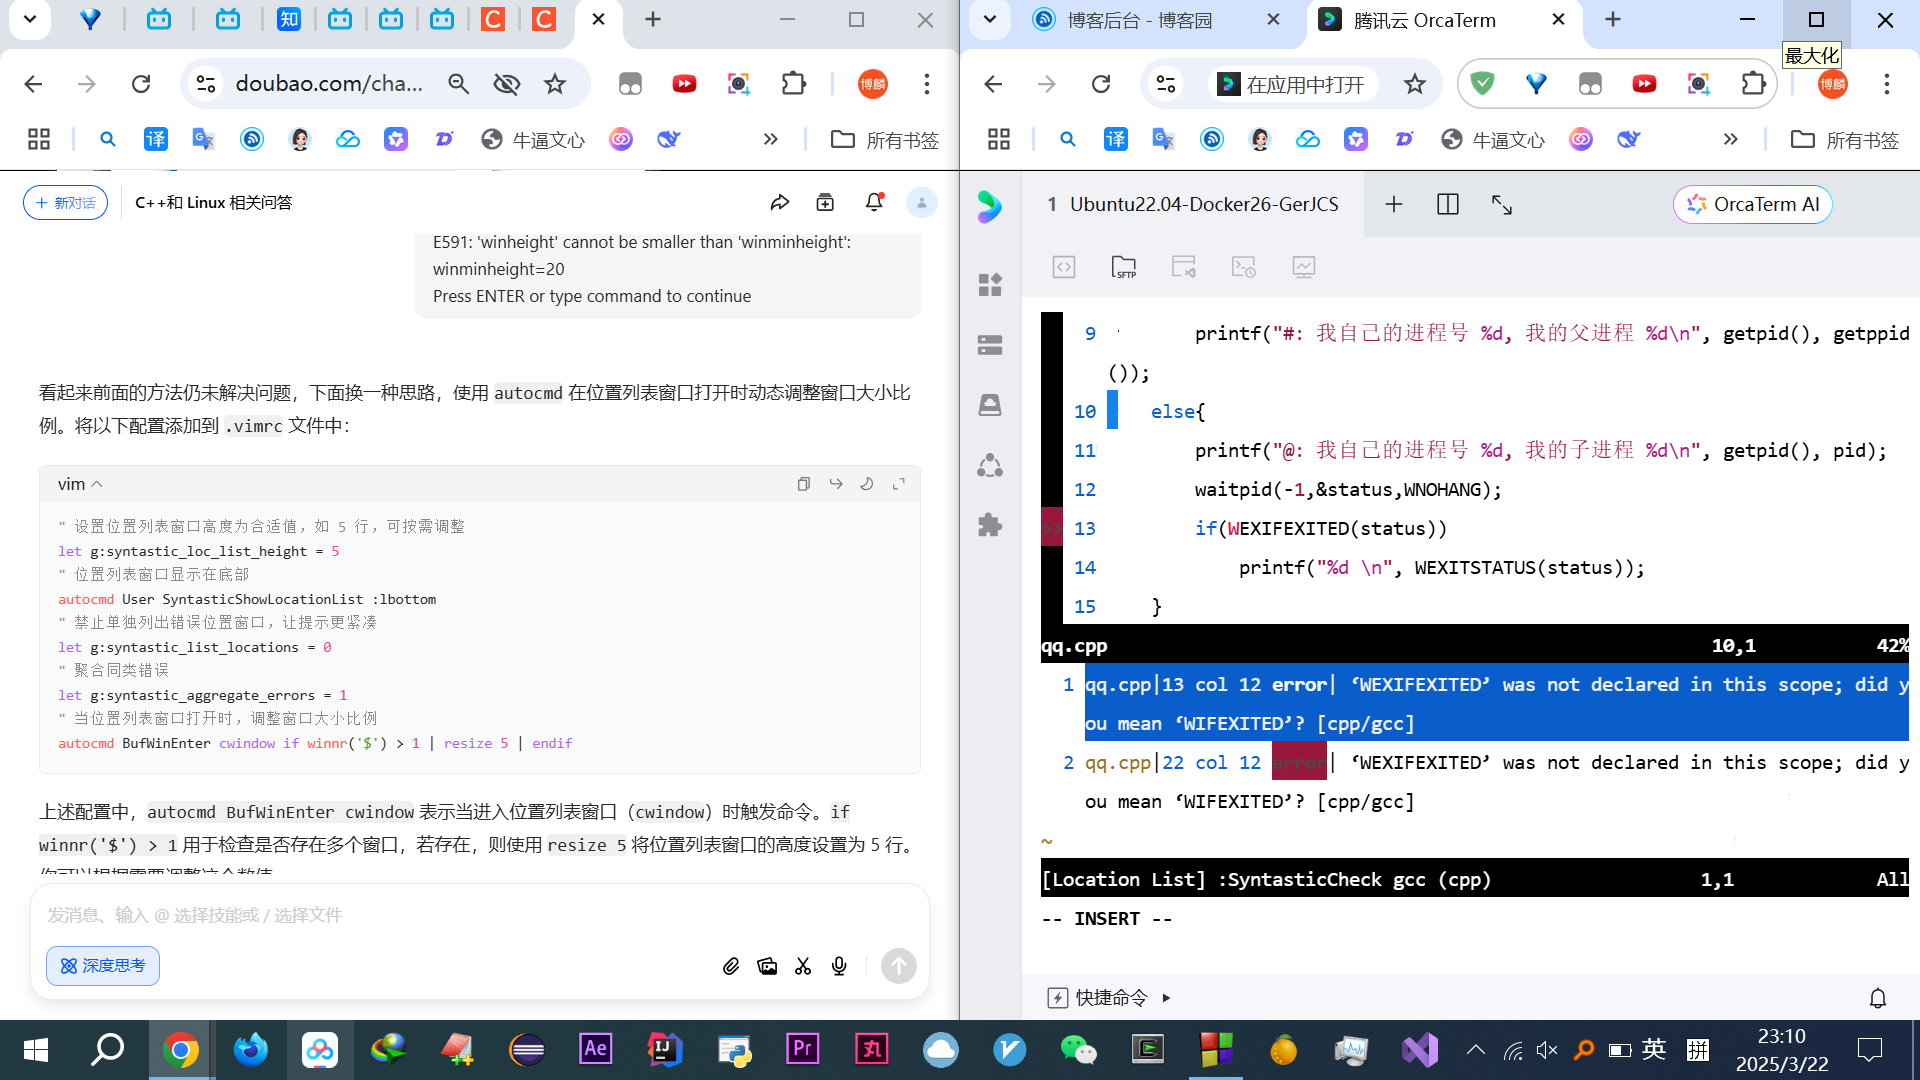Expand OrcaTerm terminal to fullscreen

[x=1501, y=204]
